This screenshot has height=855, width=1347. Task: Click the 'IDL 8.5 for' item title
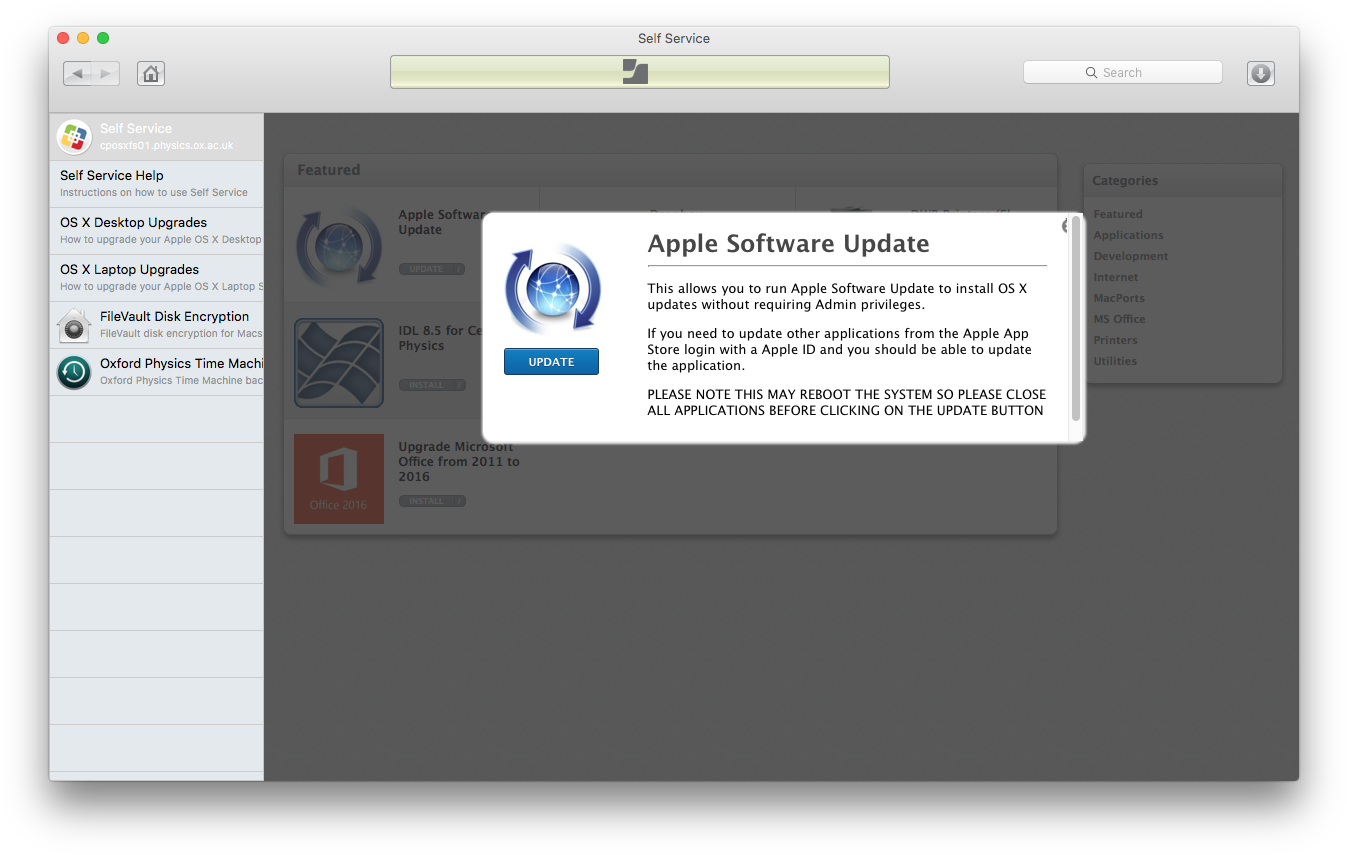[x=441, y=338]
